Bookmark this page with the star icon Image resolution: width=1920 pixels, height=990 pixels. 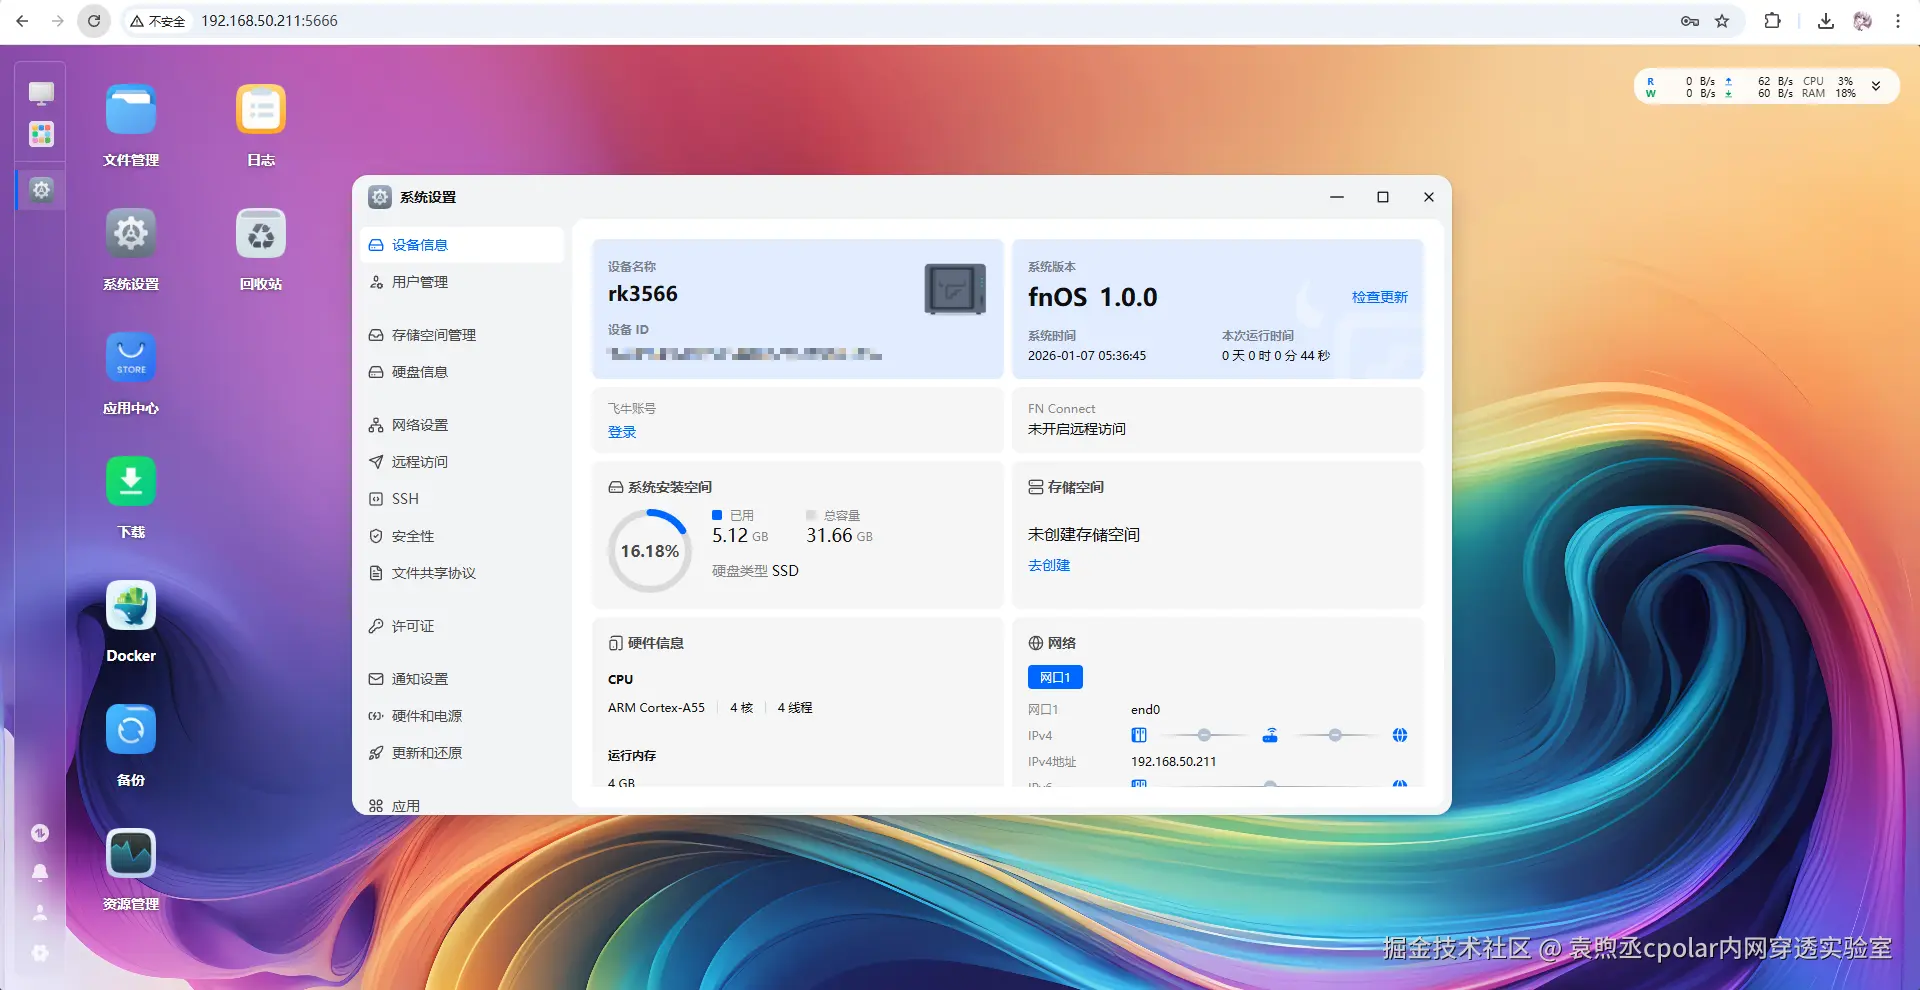pos(1722,21)
